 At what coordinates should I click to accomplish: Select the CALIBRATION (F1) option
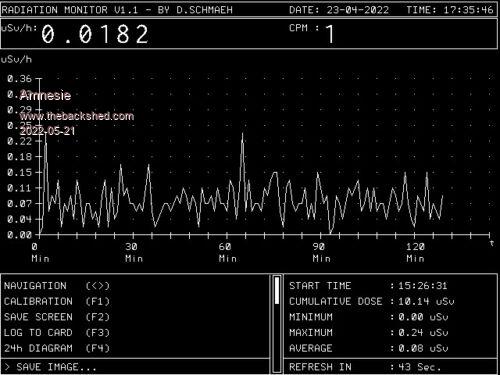[x=57, y=301]
